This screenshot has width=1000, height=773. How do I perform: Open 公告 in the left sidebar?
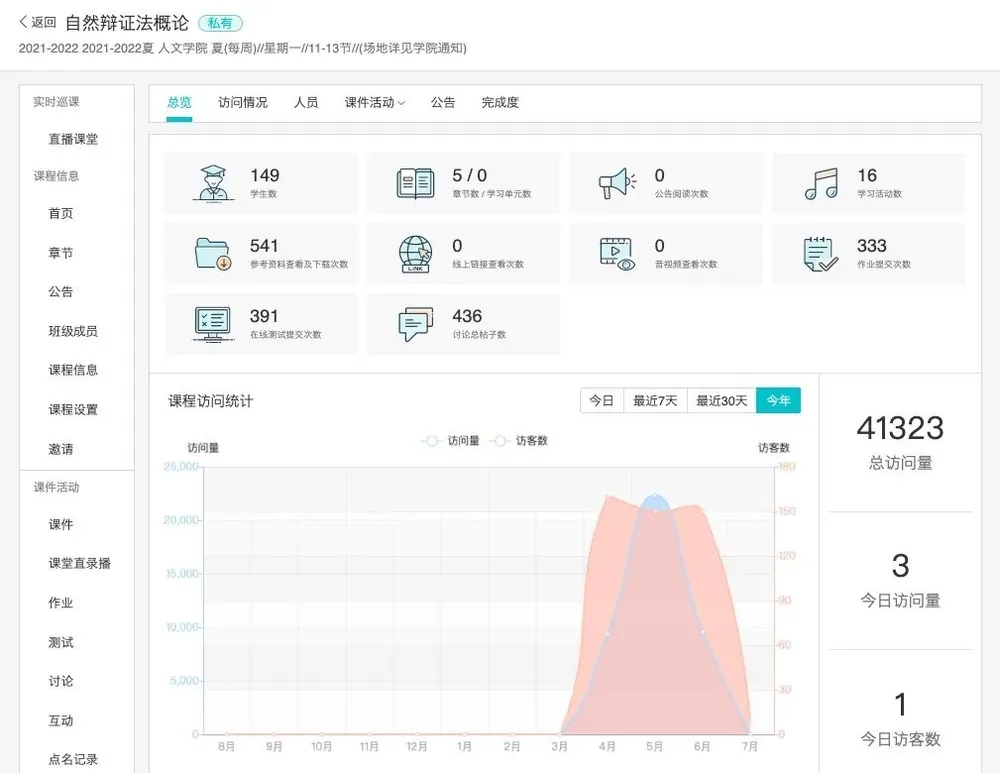pos(61,292)
